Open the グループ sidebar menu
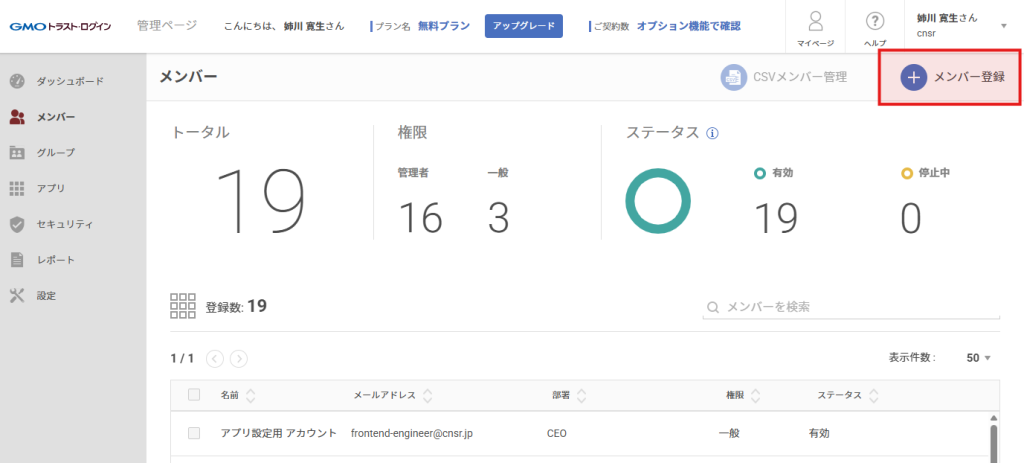Screen dimensions: 1024x463 point(55,152)
